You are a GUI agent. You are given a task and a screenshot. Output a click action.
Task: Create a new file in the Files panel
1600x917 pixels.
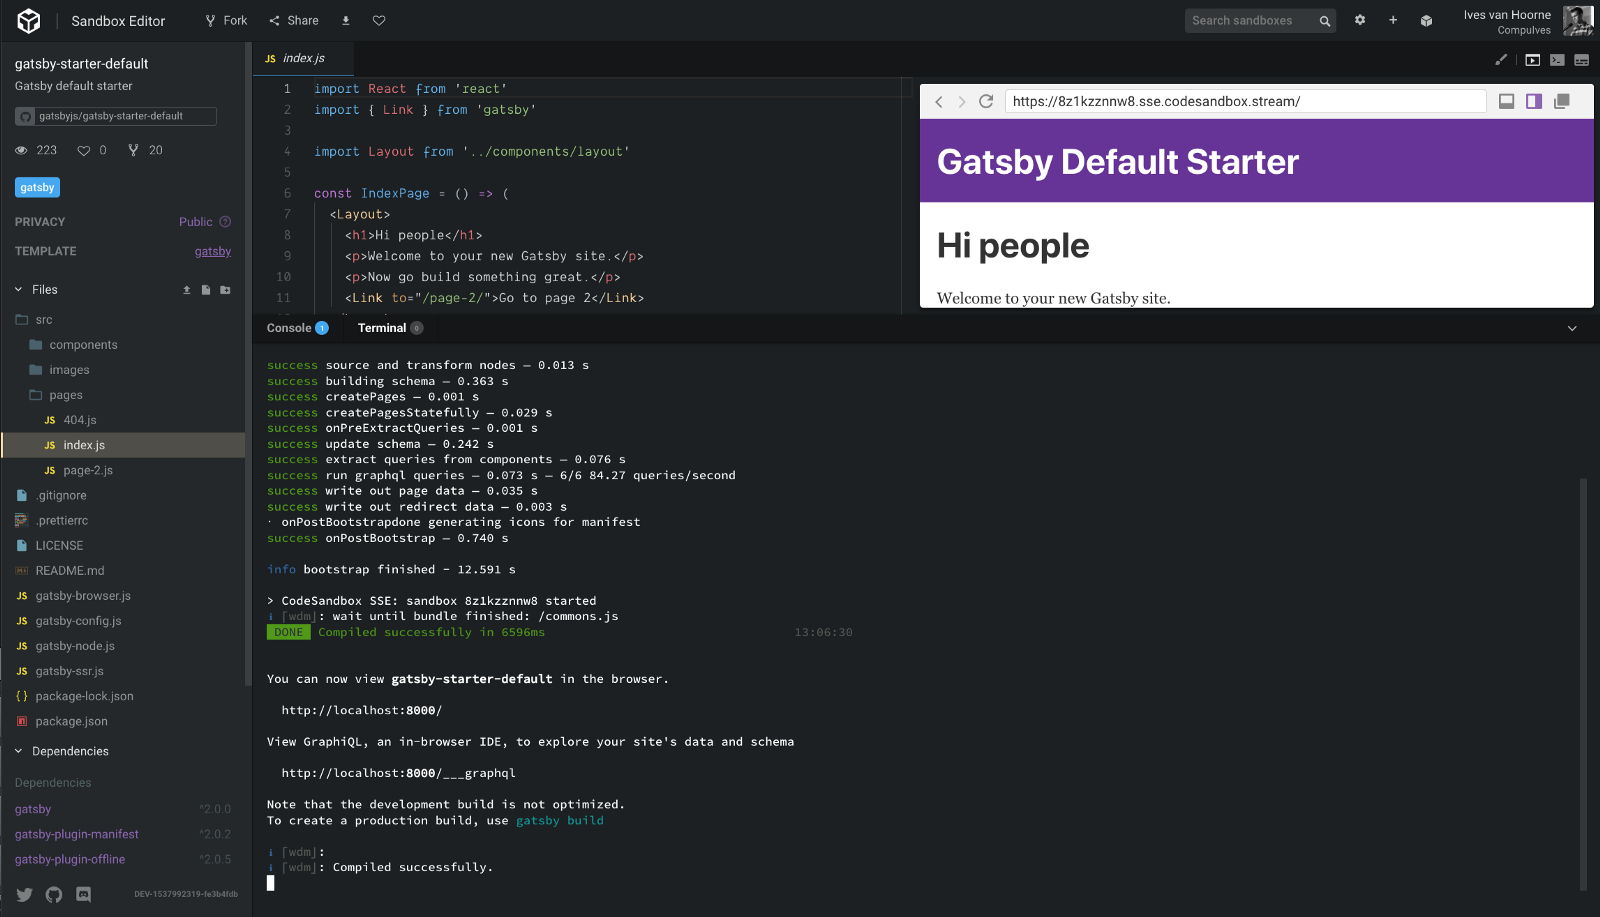point(206,289)
